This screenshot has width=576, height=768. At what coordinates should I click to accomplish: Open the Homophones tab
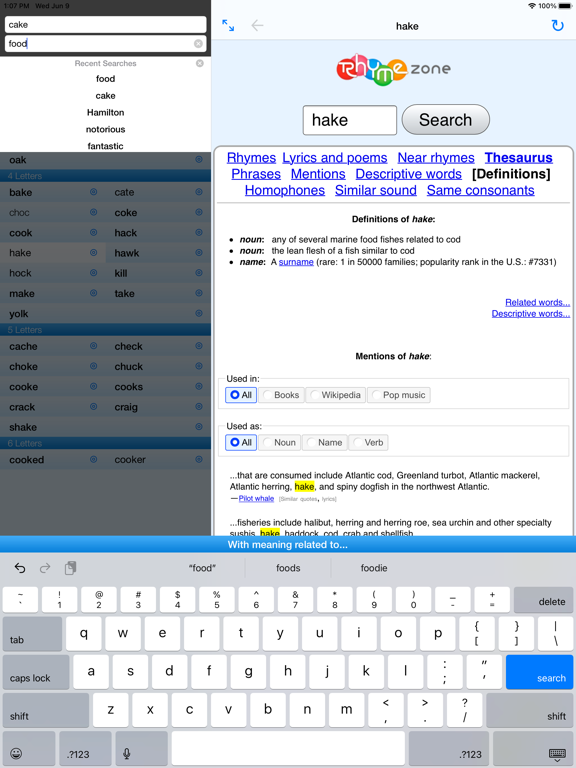[x=285, y=190]
